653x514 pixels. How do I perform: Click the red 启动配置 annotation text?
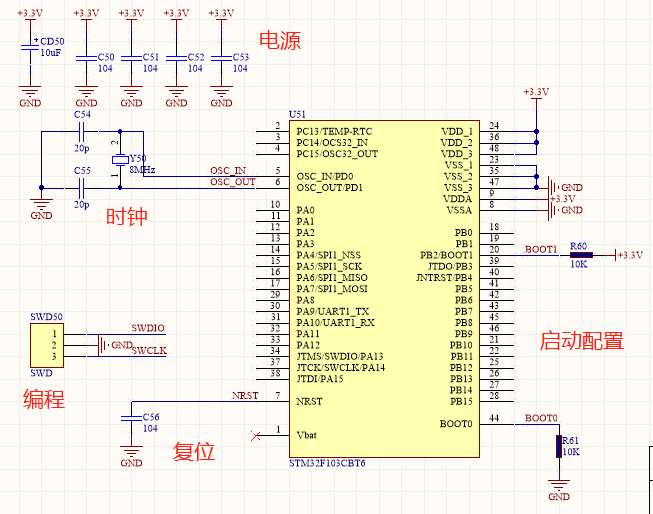click(x=582, y=341)
